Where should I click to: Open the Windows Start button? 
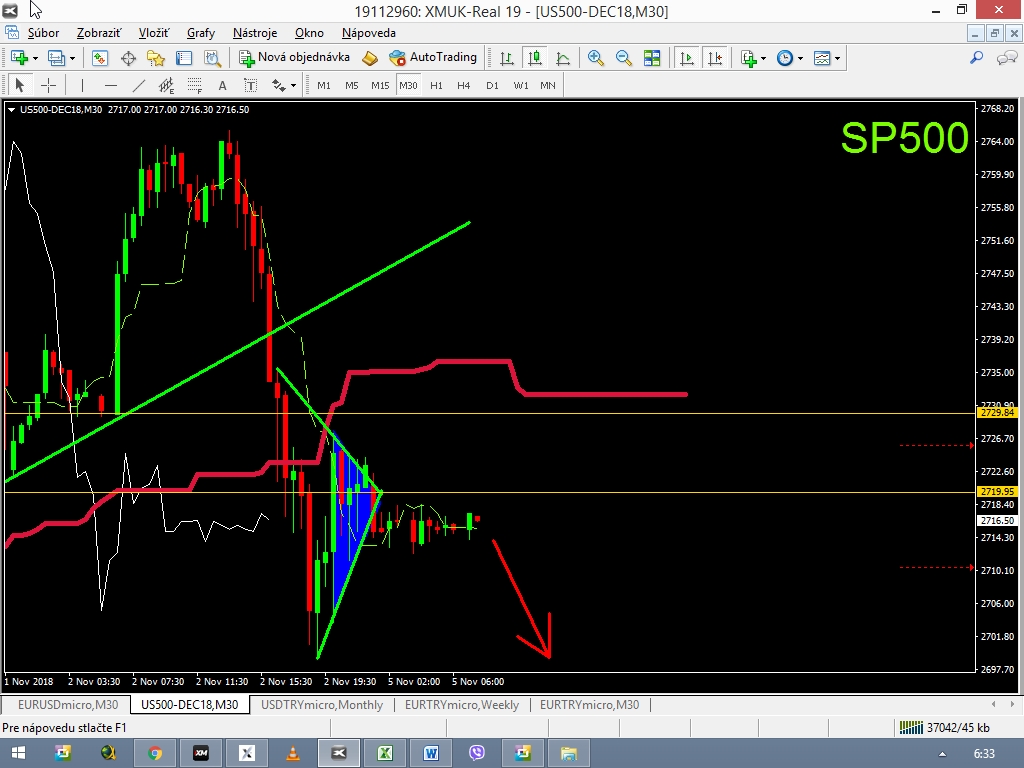18,753
